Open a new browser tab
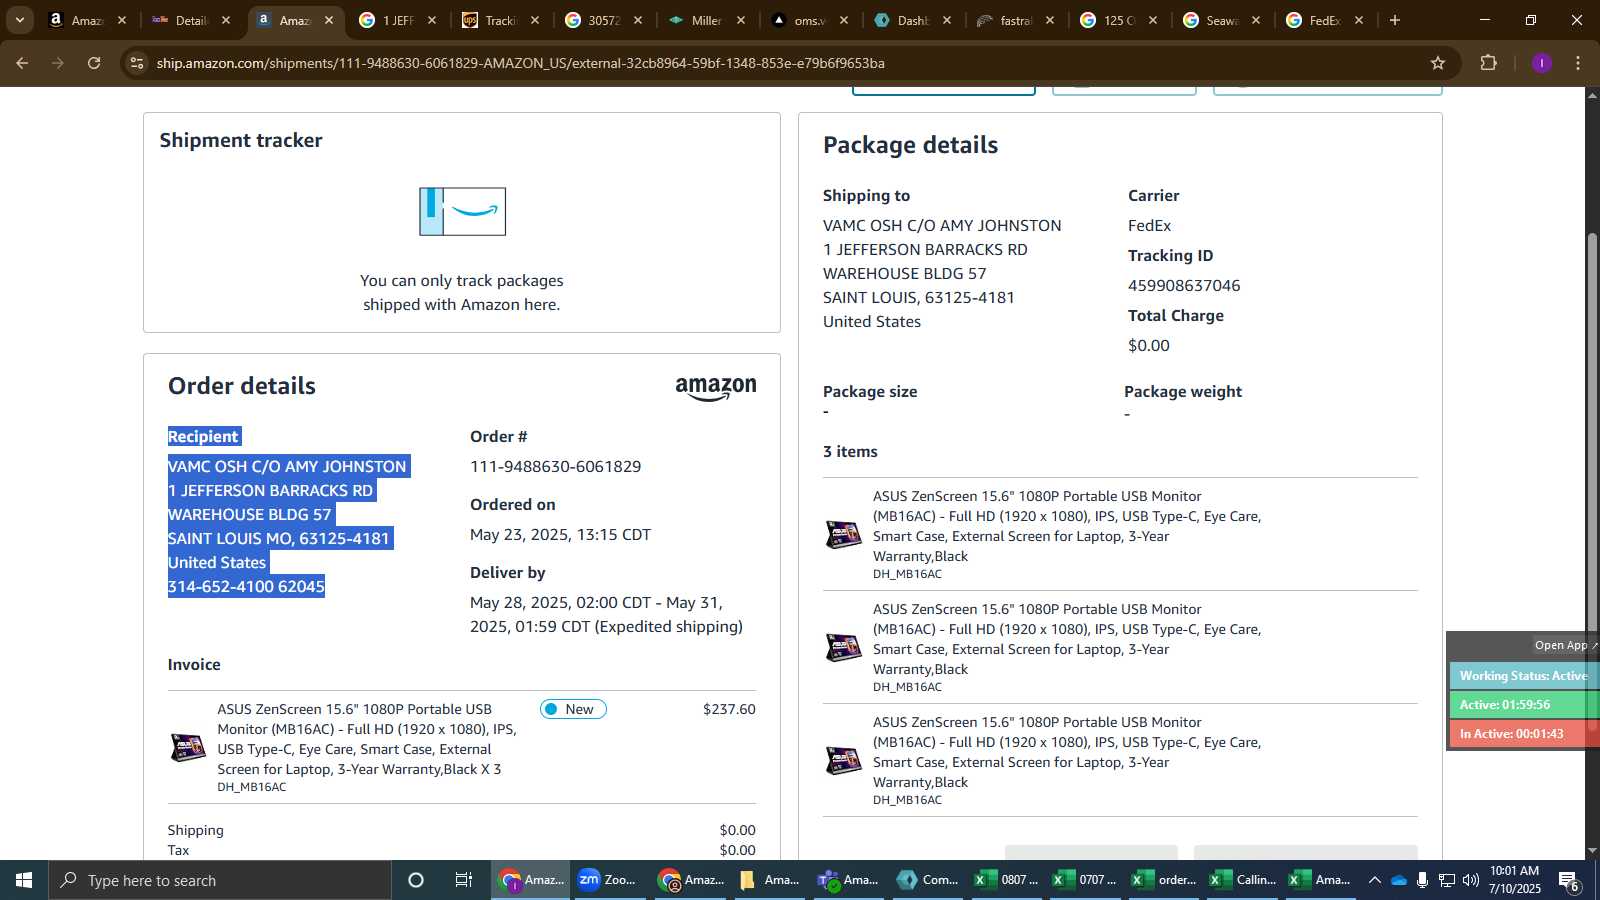The width and height of the screenshot is (1600, 900). click(1395, 20)
